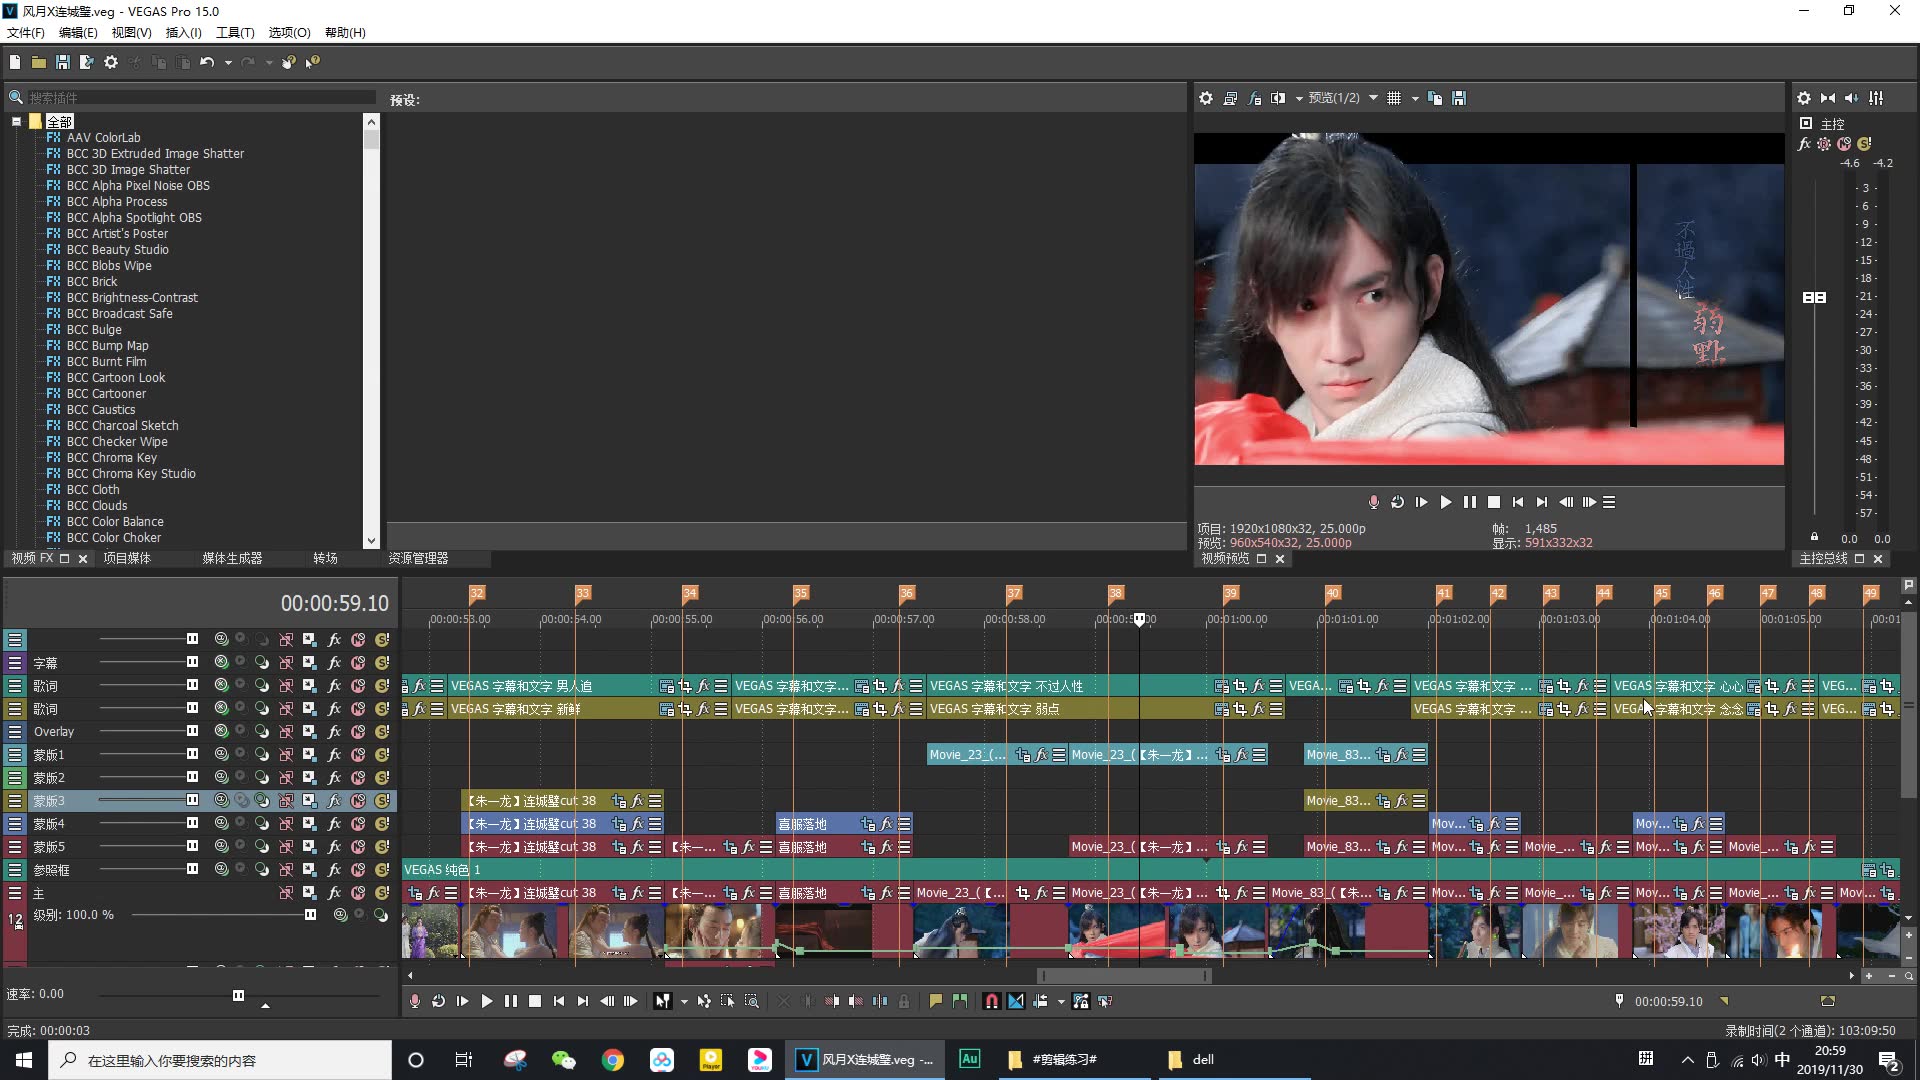Switch to the 转场 tab
Image resolution: width=1920 pixels, height=1080 pixels.
tap(325, 559)
